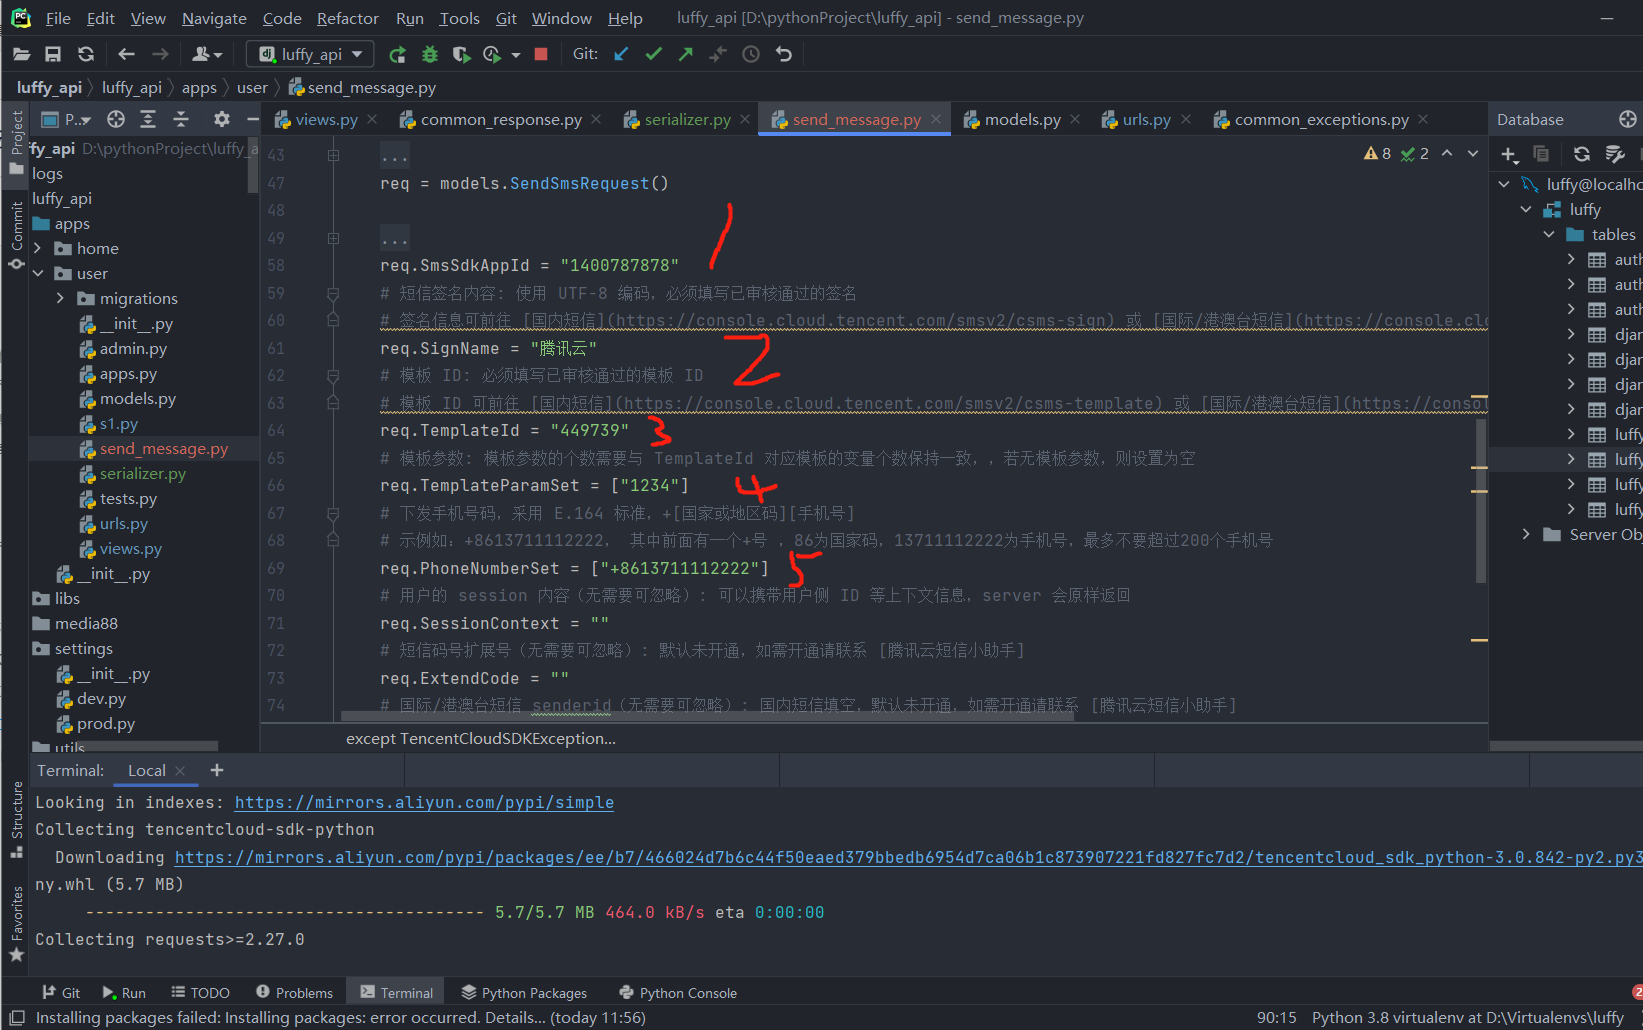
Task: Toggle tool window bars from the status bar corner
Action: coord(17,1018)
